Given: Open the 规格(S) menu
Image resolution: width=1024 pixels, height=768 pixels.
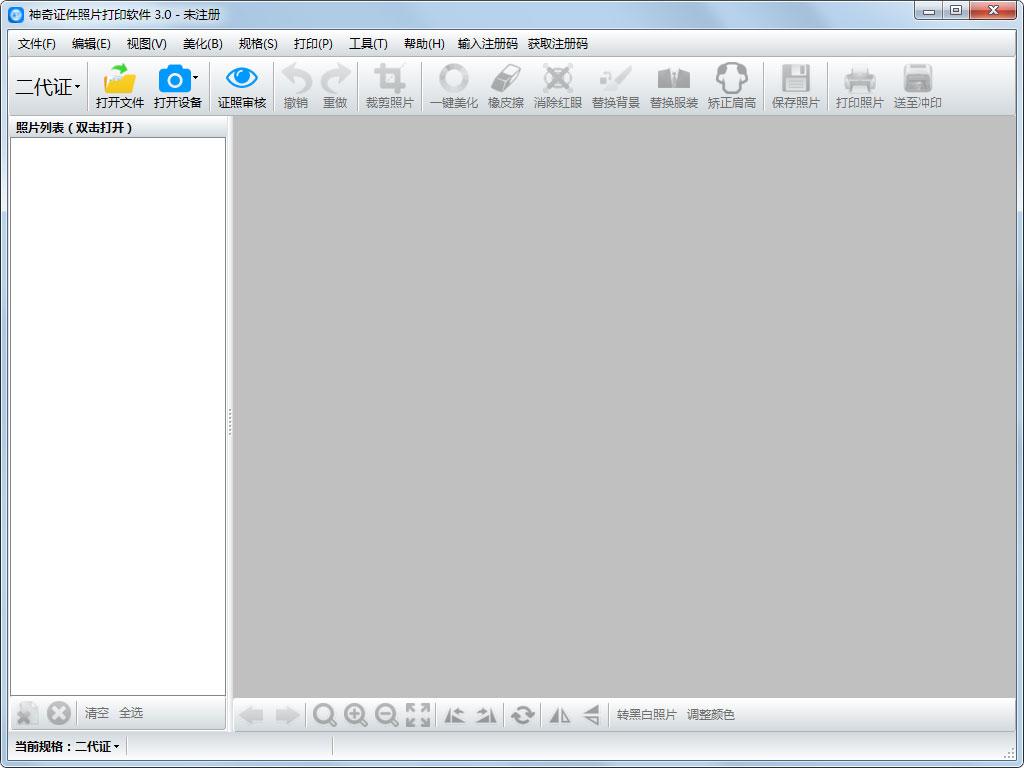Looking at the screenshot, I should point(258,44).
